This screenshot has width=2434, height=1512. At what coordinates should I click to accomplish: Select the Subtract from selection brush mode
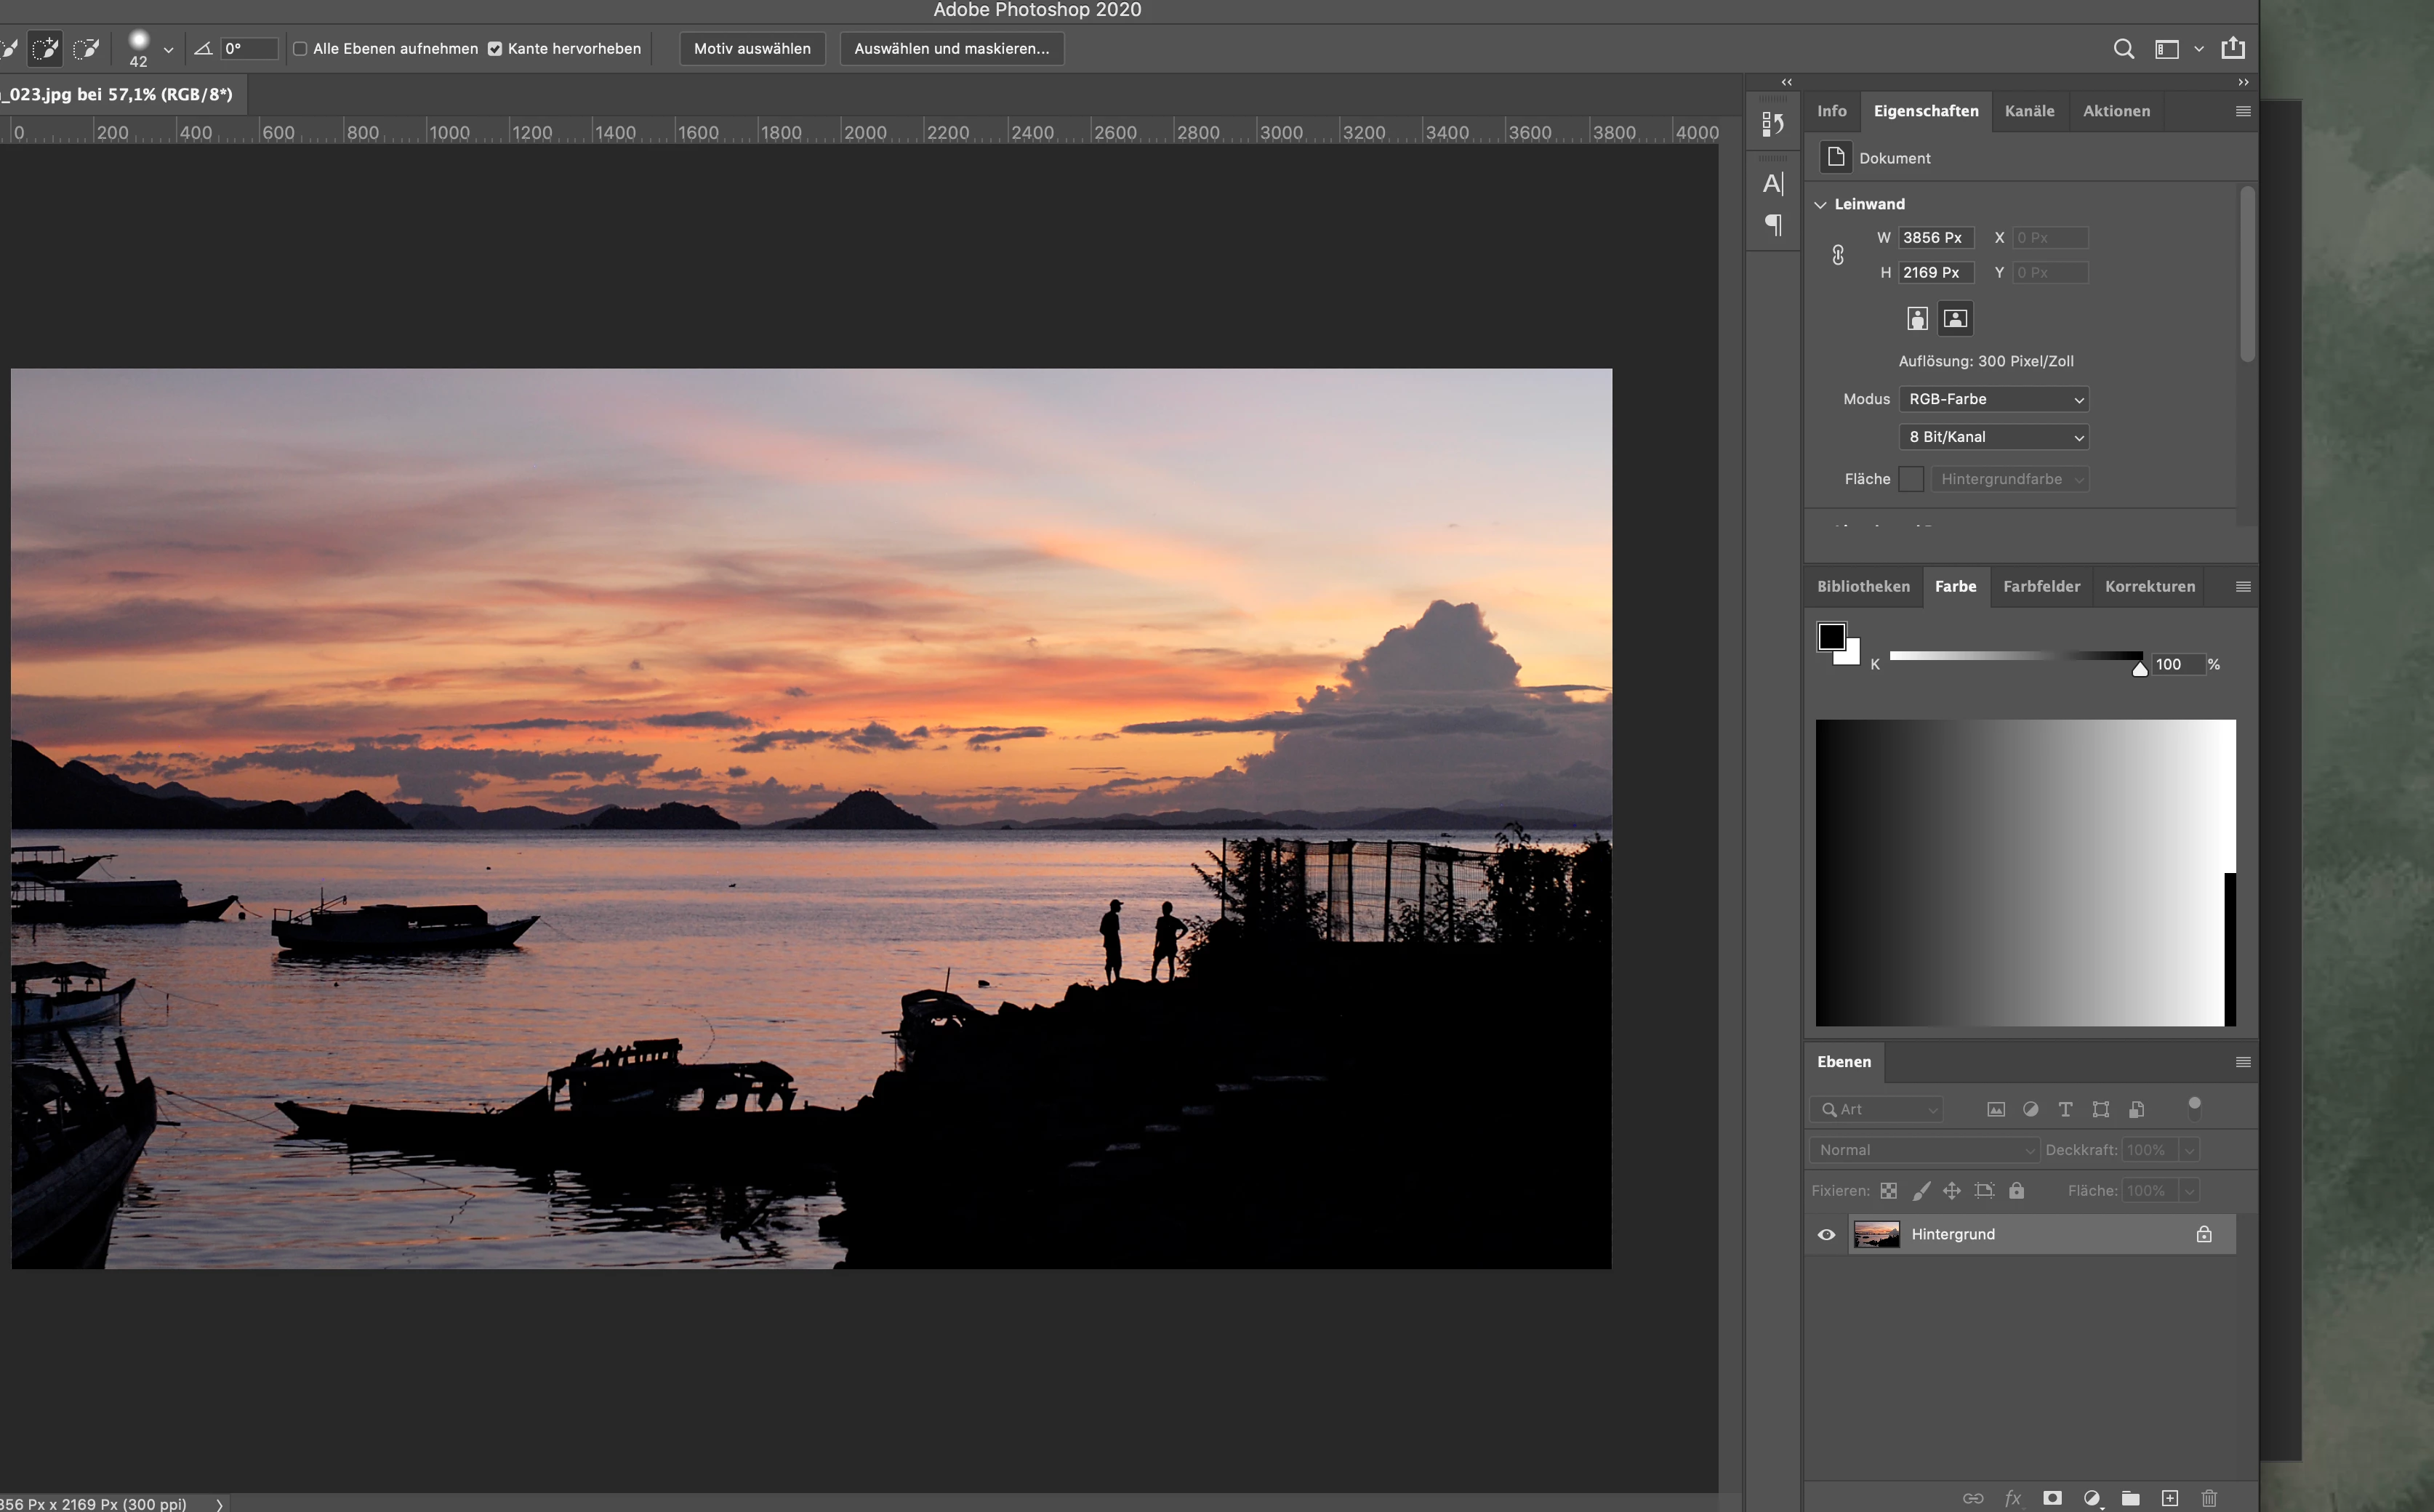coord(87,48)
